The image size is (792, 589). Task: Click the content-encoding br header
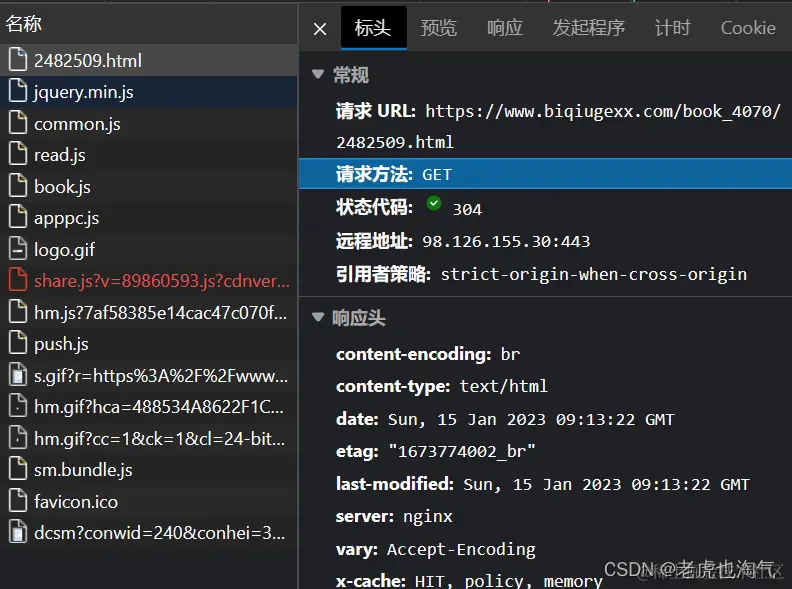pos(428,354)
